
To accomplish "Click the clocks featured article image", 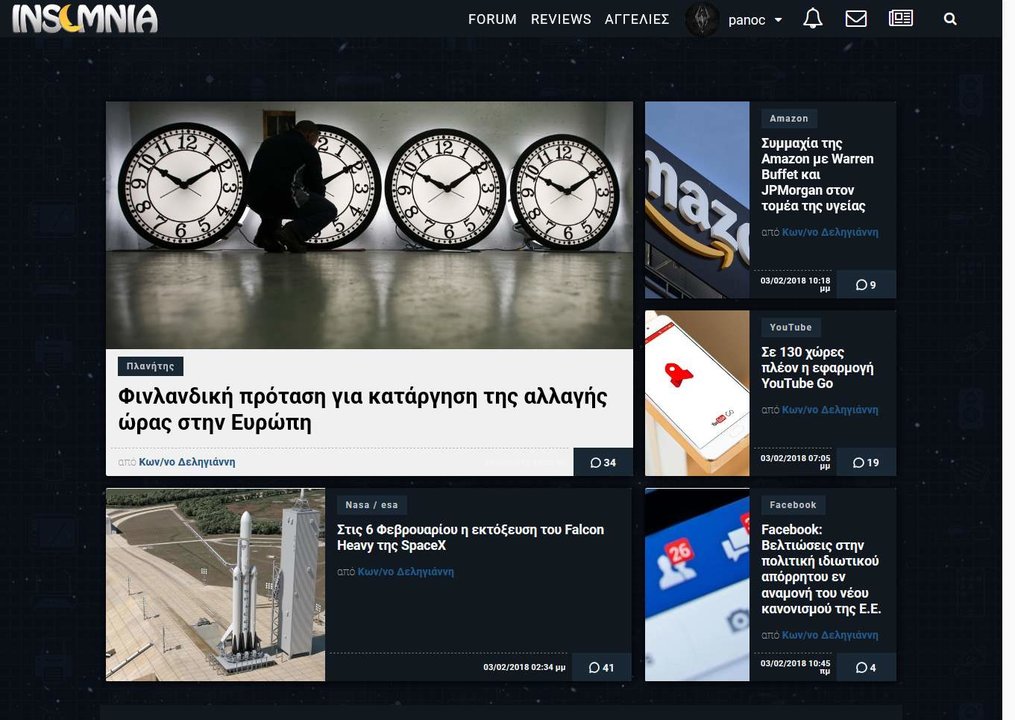I will [x=369, y=225].
